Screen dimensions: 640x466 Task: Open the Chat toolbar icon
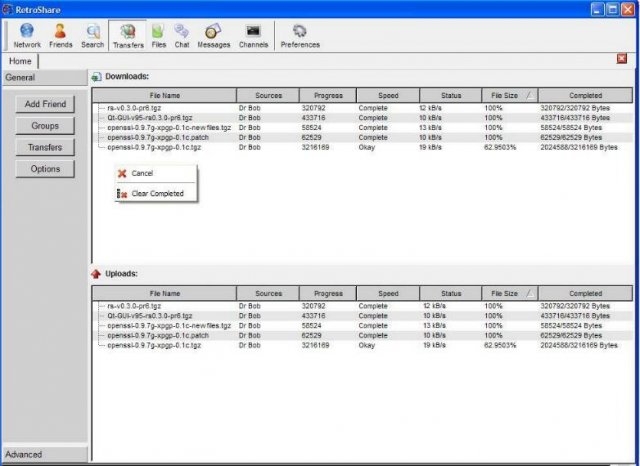[183, 35]
